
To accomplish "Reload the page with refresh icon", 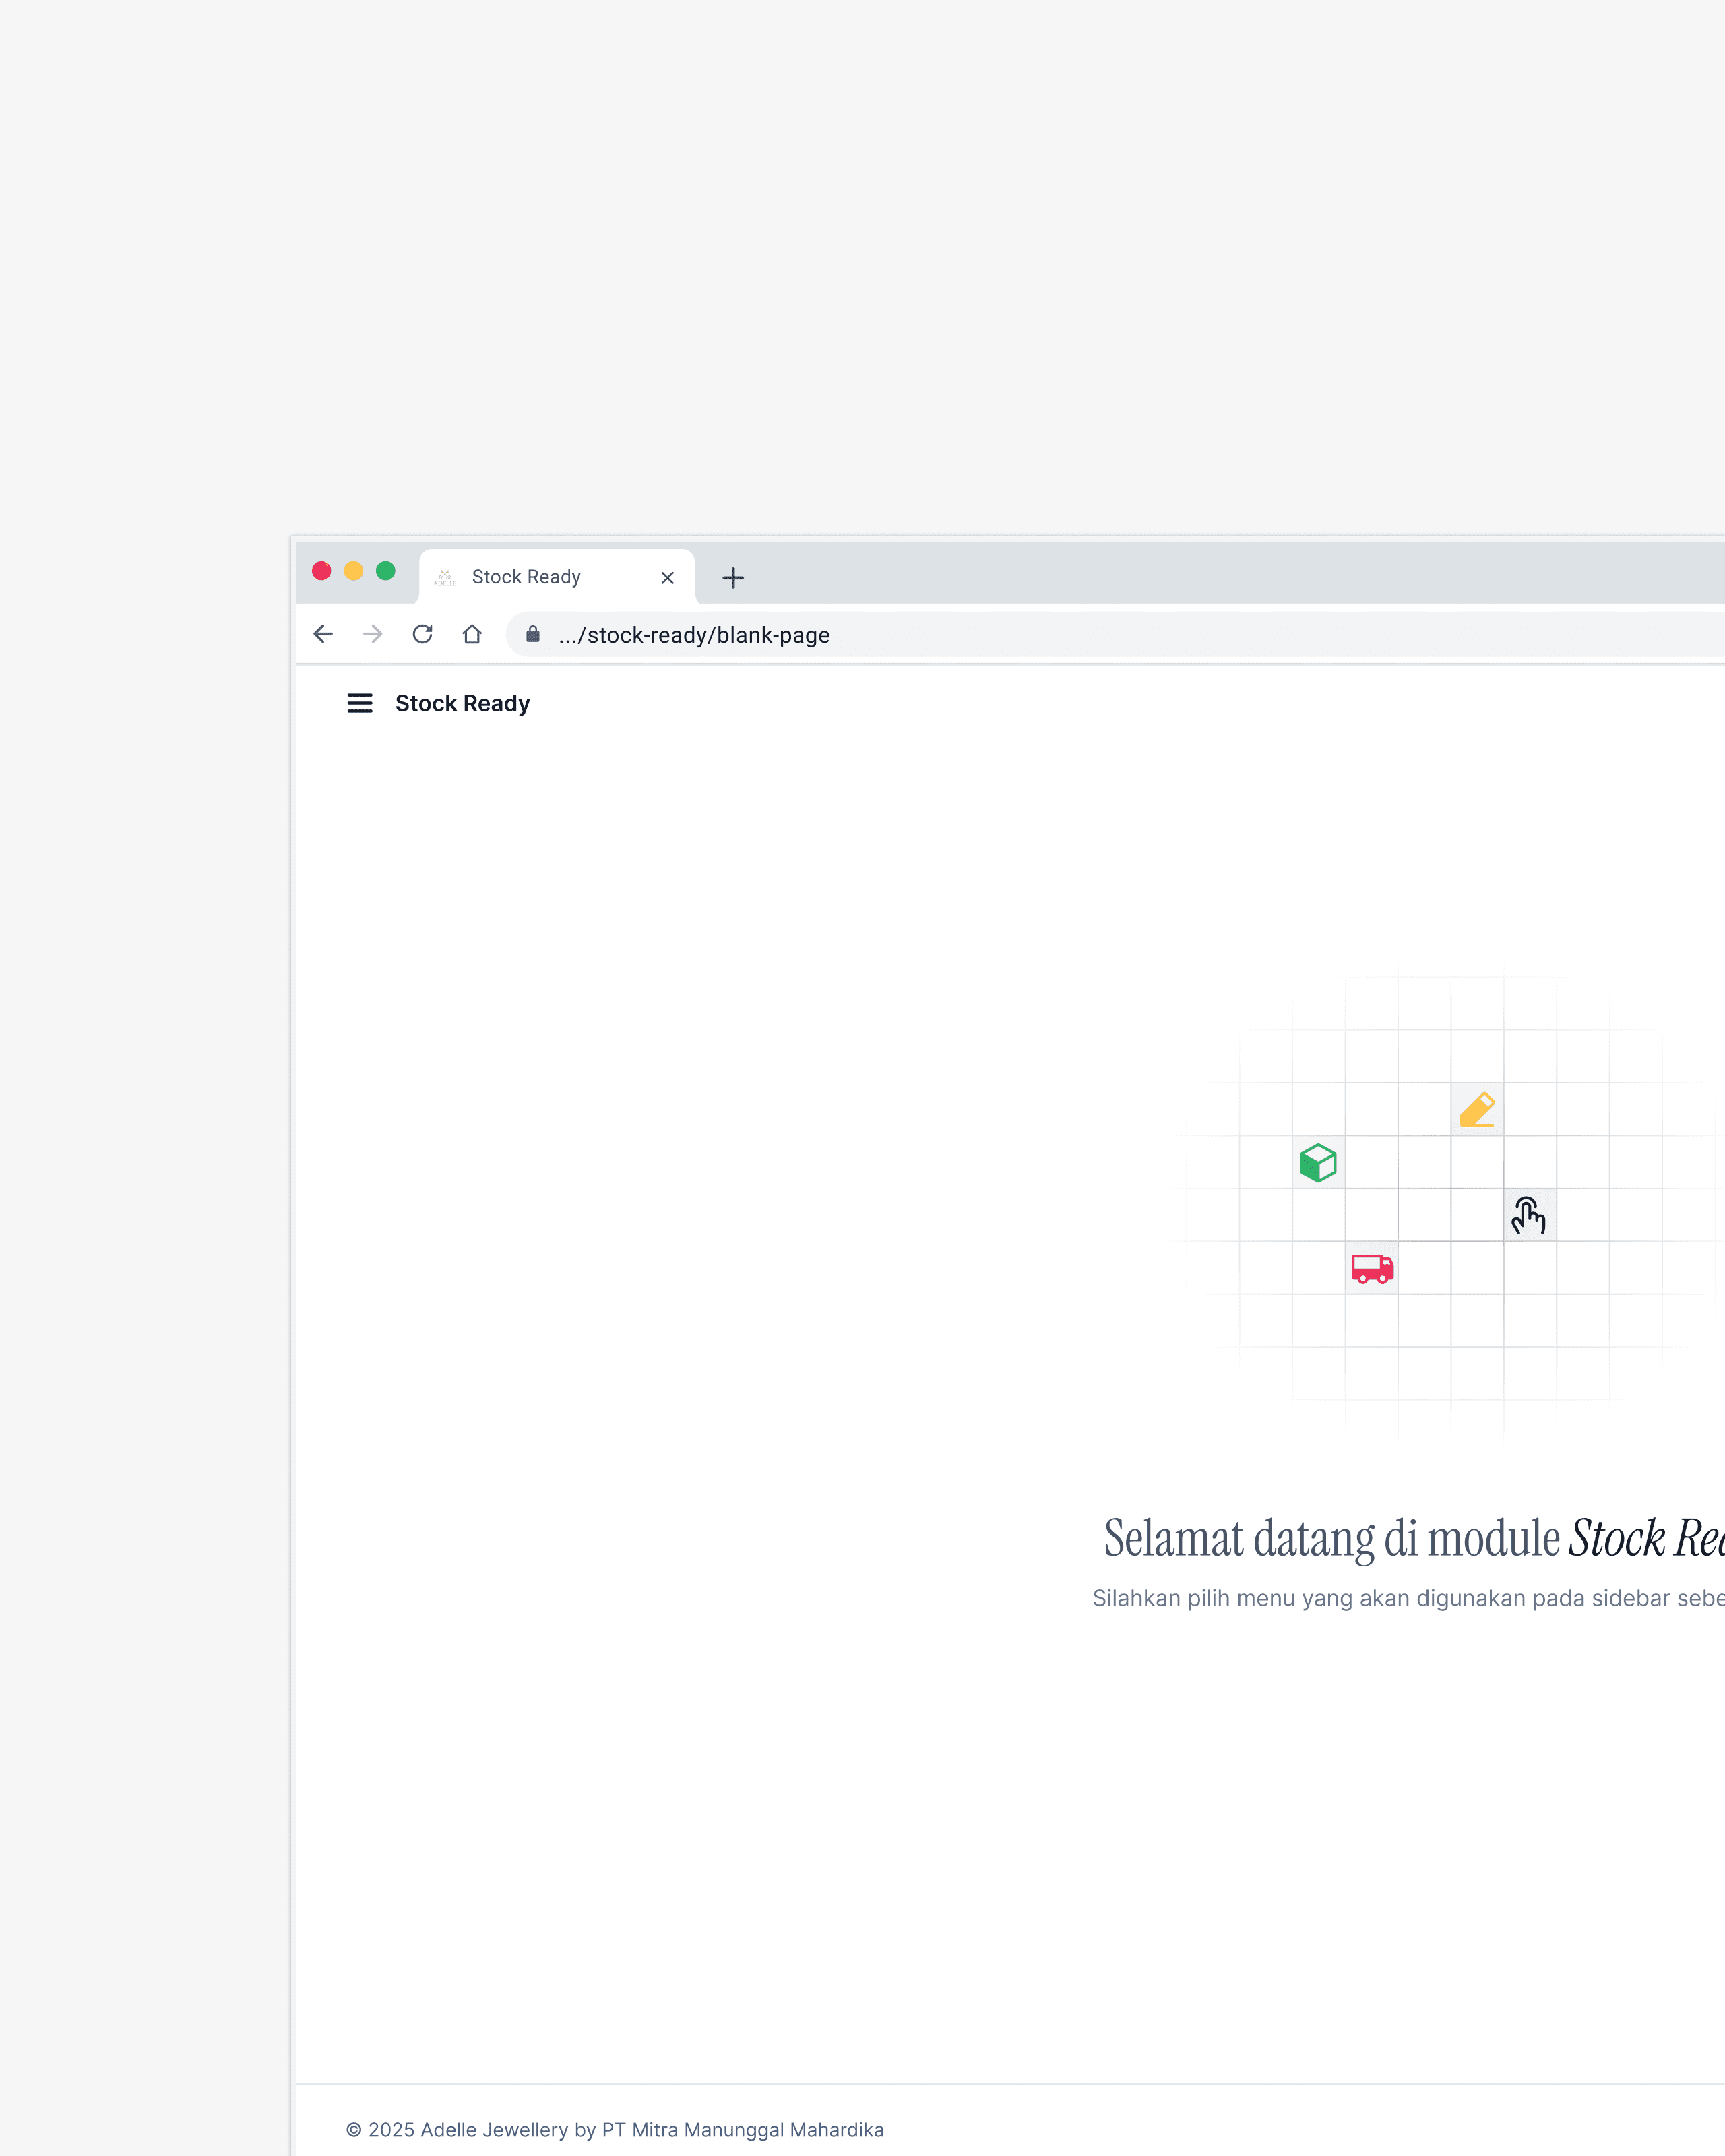I will coord(422,634).
